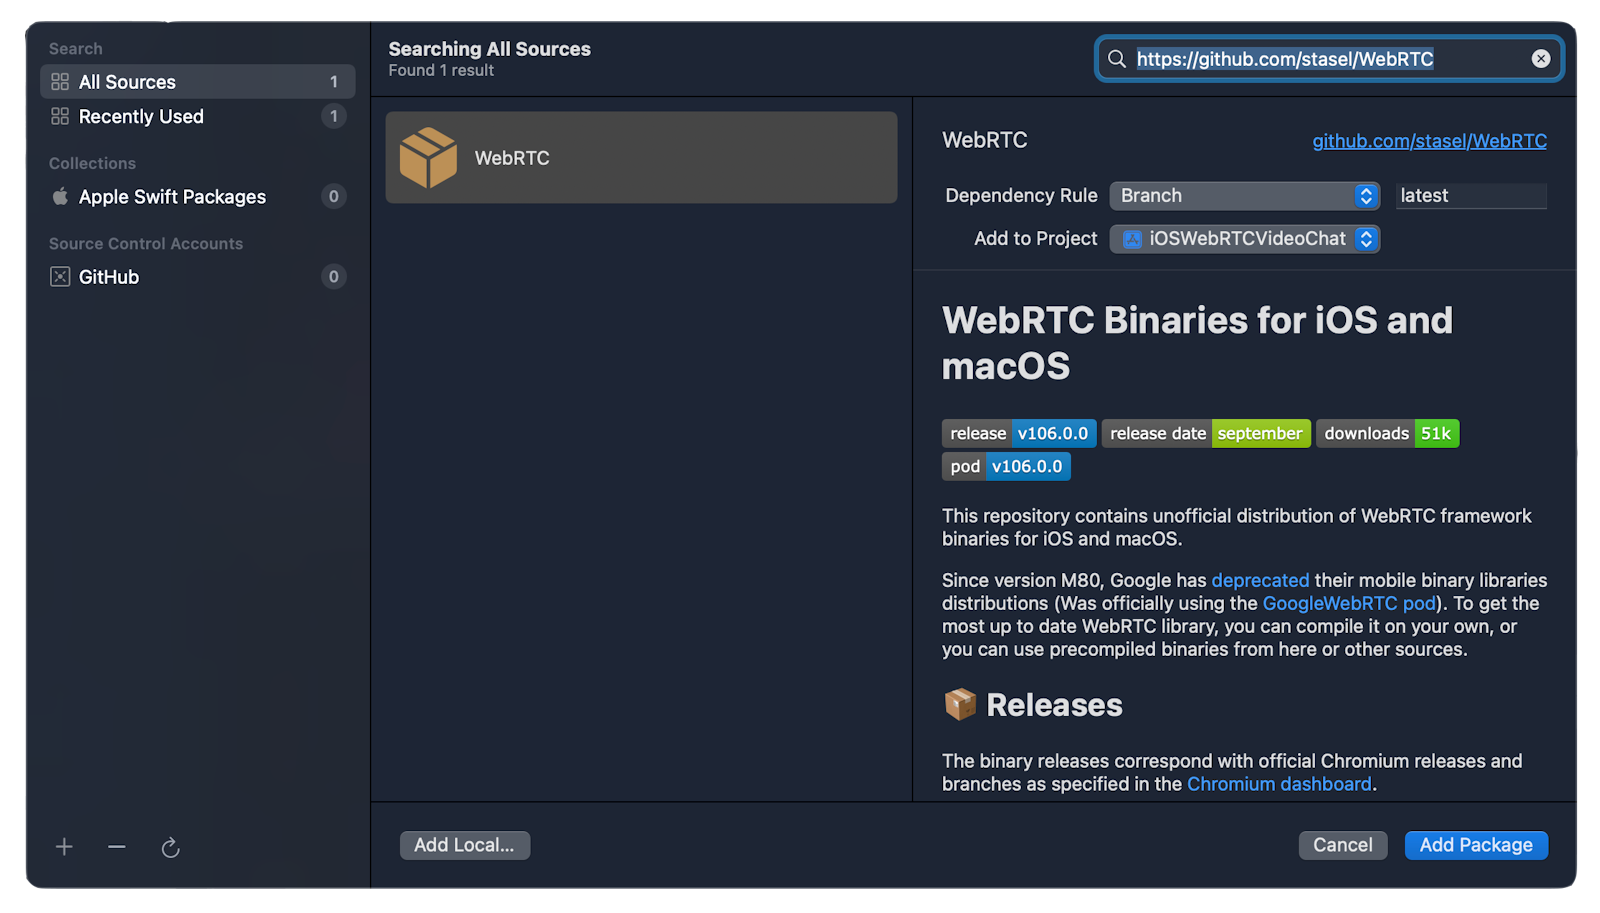Open the Dependency Rule dropdown
This screenshot has width=1600, height=913.
(x=1244, y=195)
